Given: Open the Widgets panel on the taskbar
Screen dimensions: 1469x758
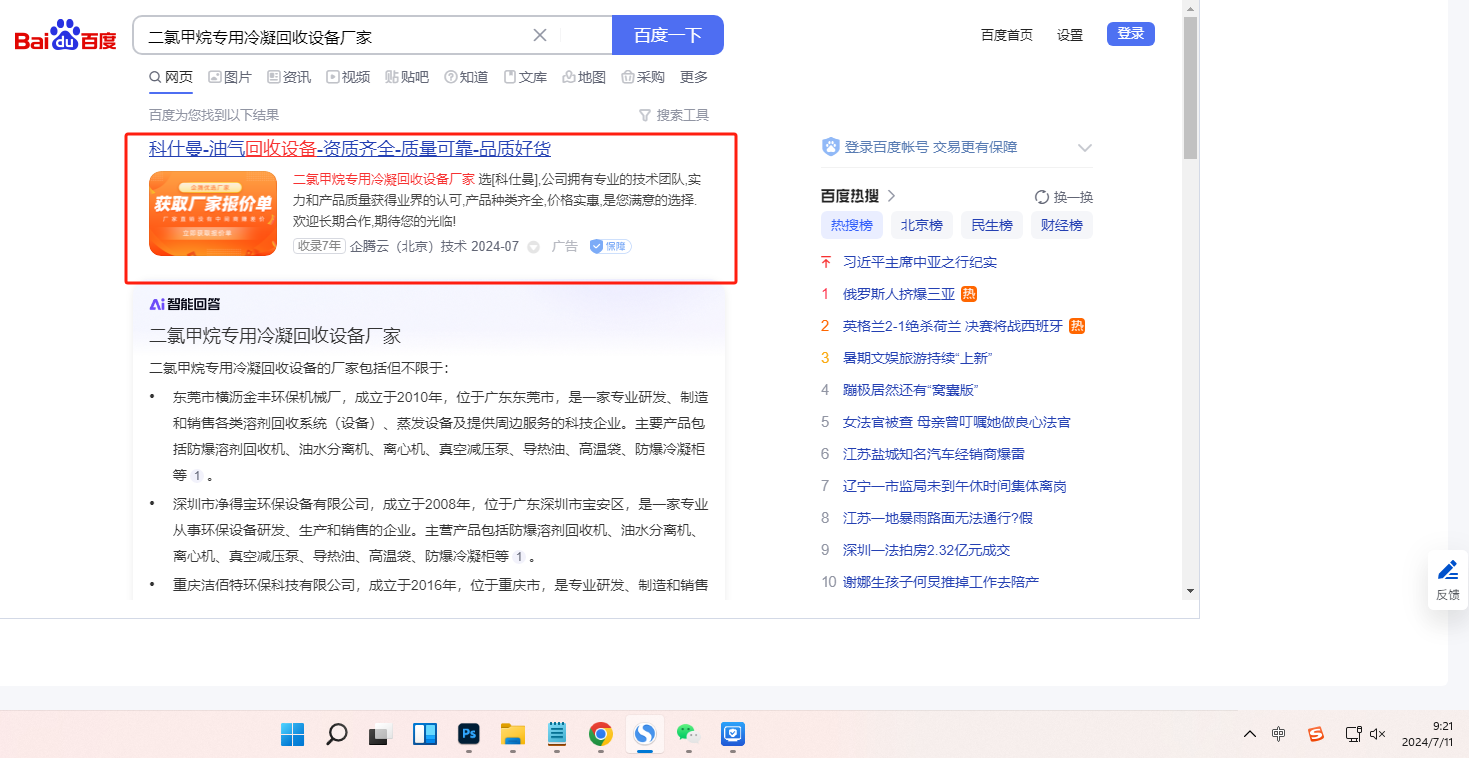Looking at the screenshot, I should tap(424, 734).
